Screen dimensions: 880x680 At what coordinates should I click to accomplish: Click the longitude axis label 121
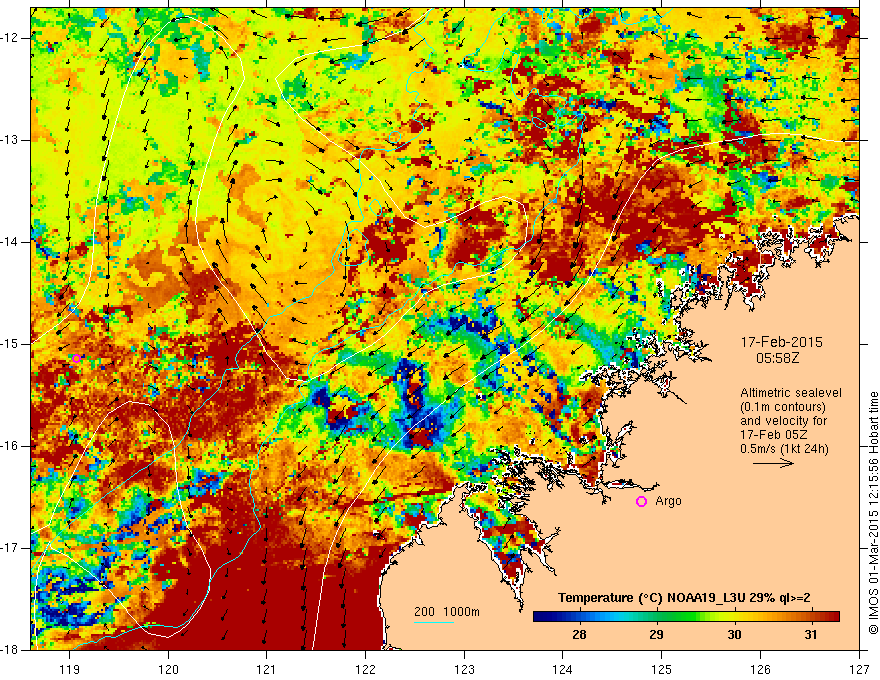coord(267,669)
